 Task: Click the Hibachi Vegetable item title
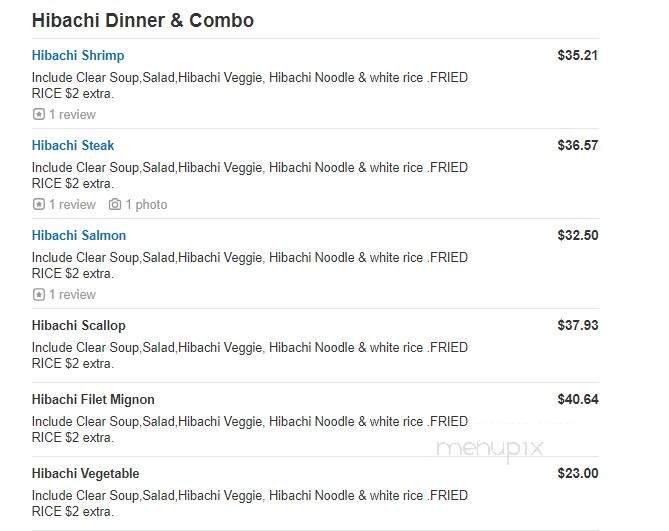(x=85, y=474)
